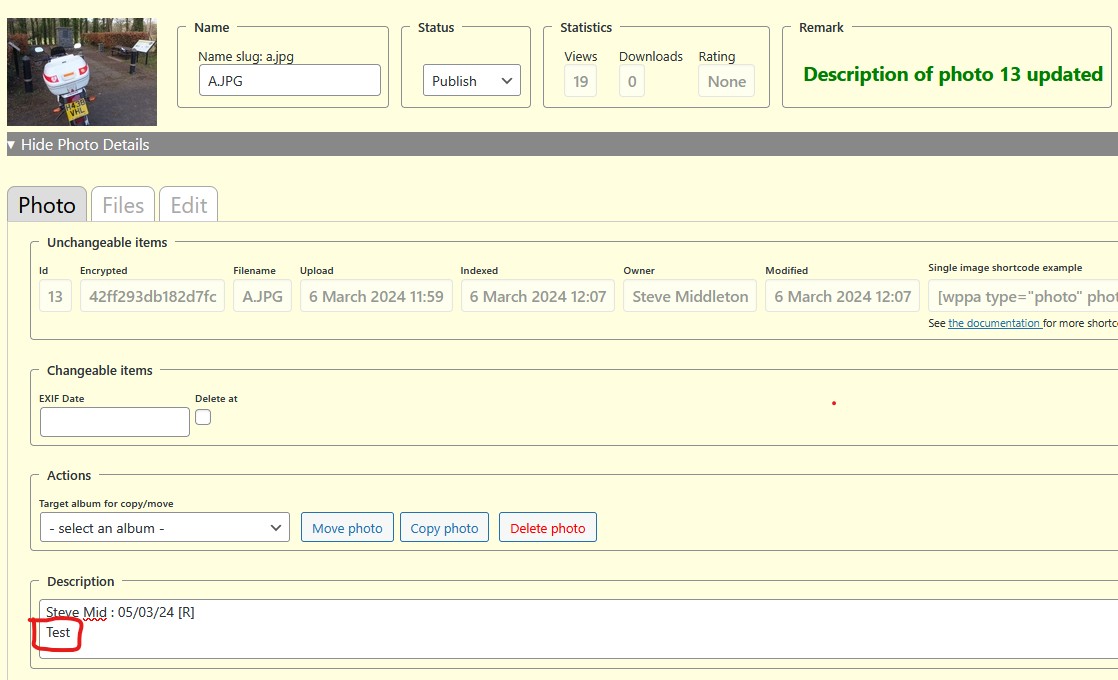
Task: Click the Rating field showing None
Action: point(726,82)
